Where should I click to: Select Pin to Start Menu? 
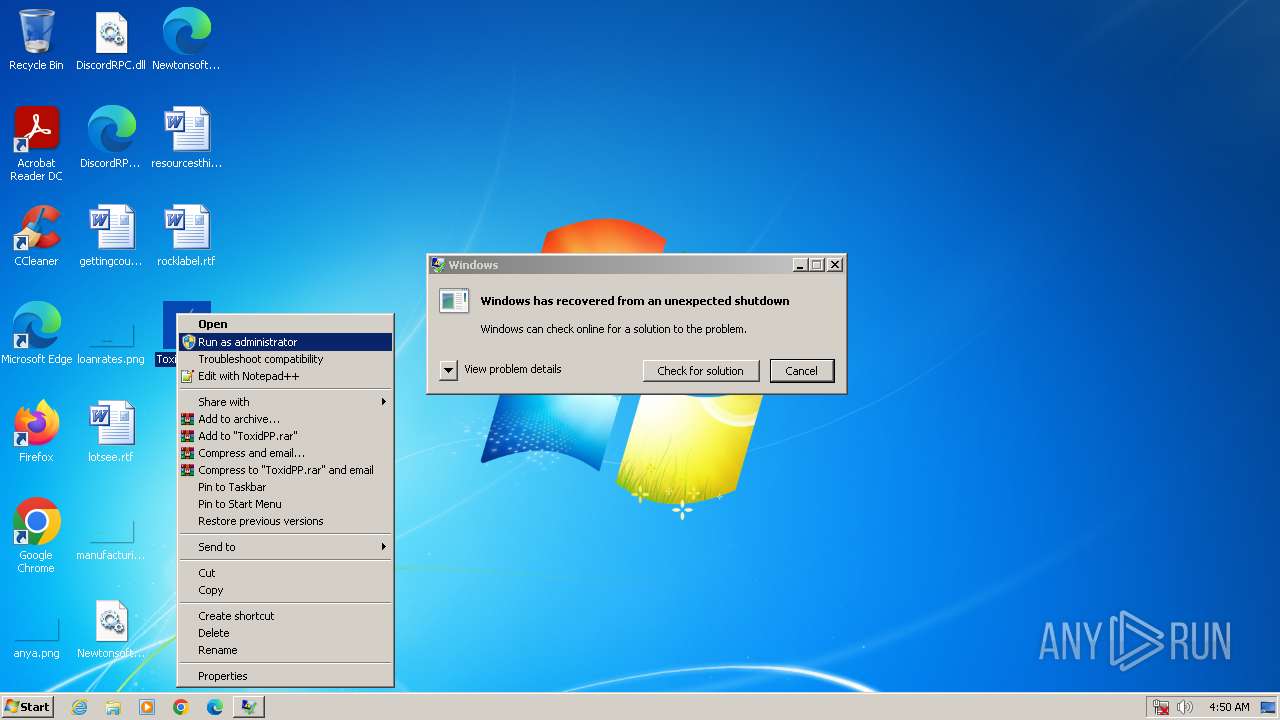pyautogui.click(x=285, y=504)
